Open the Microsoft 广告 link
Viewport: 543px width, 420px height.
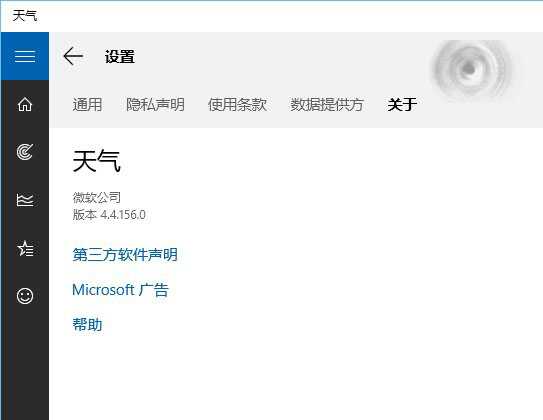coord(120,290)
